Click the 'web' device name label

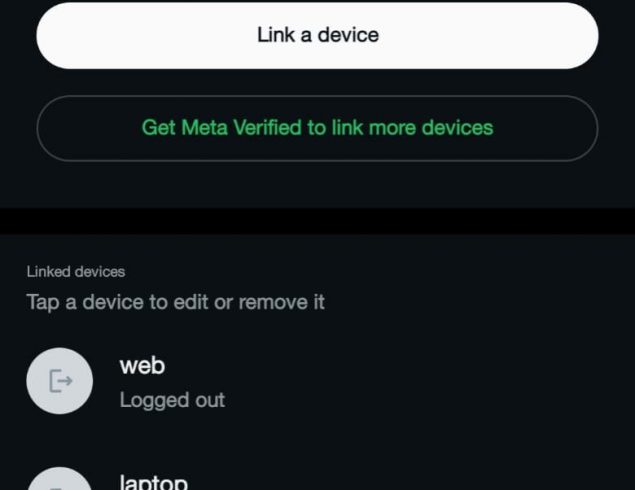pos(142,366)
